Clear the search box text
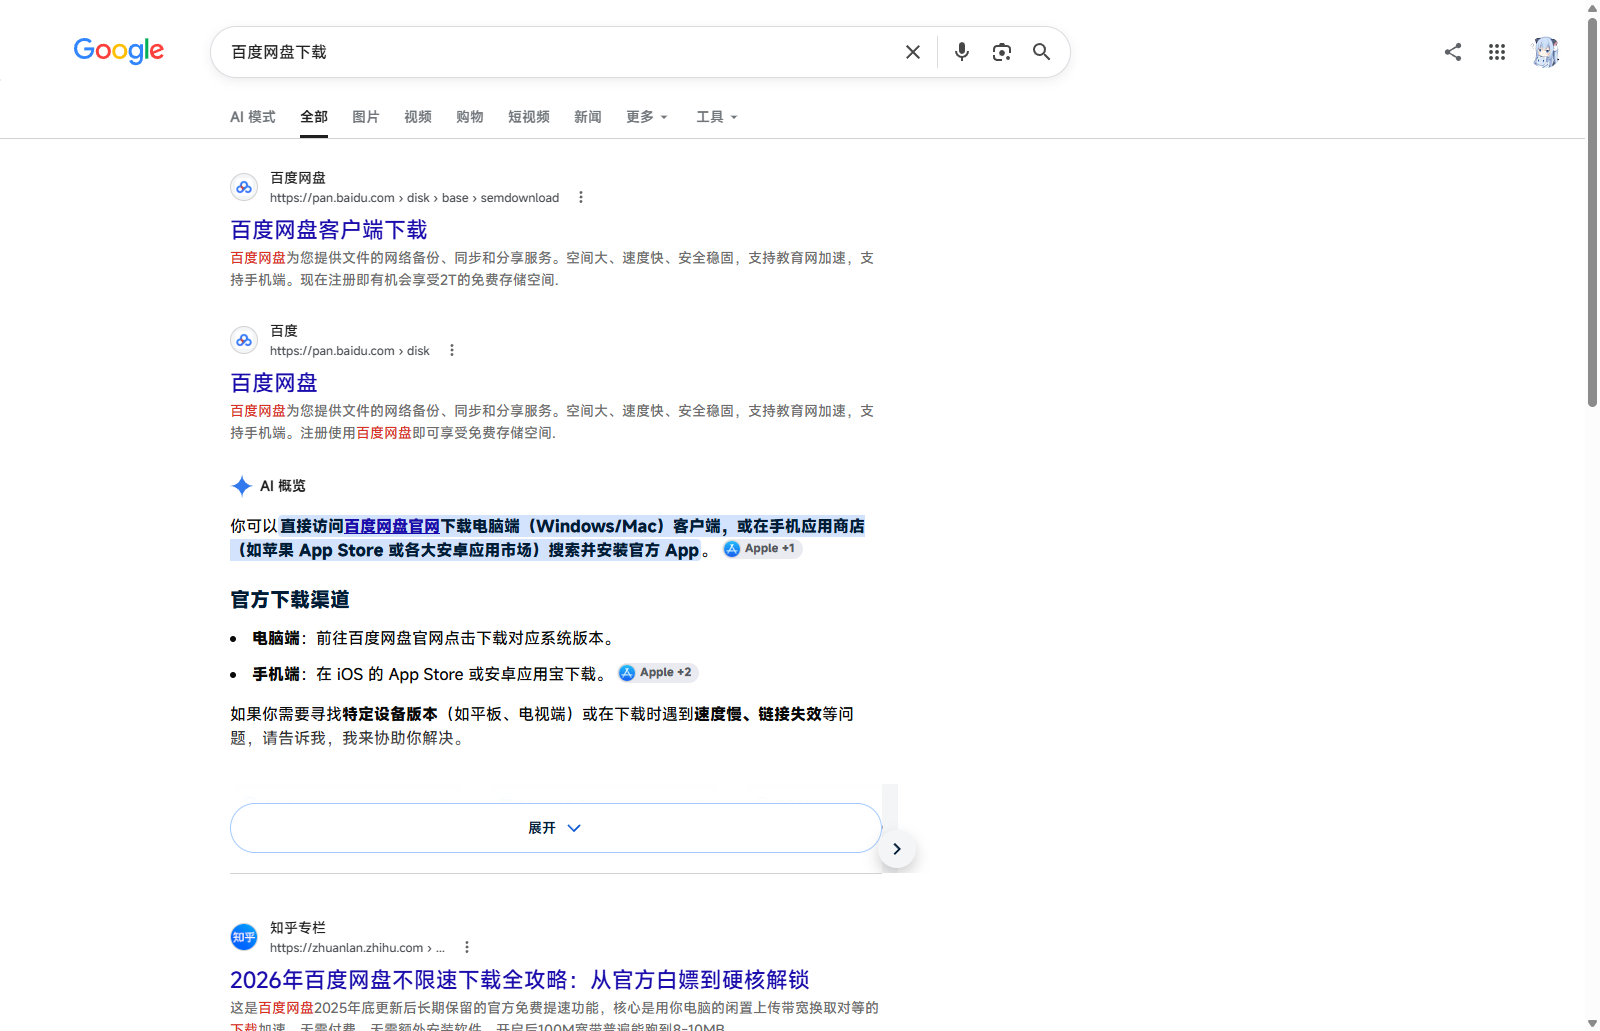Screen dimensions: 1600x1031 [x=913, y=52]
